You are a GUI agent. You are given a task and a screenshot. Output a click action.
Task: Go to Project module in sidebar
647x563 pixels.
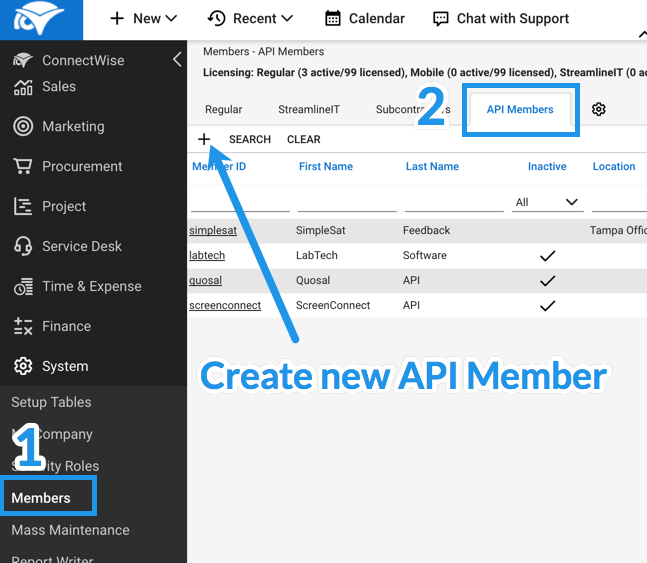pyautogui.click(x=64, y=207)
